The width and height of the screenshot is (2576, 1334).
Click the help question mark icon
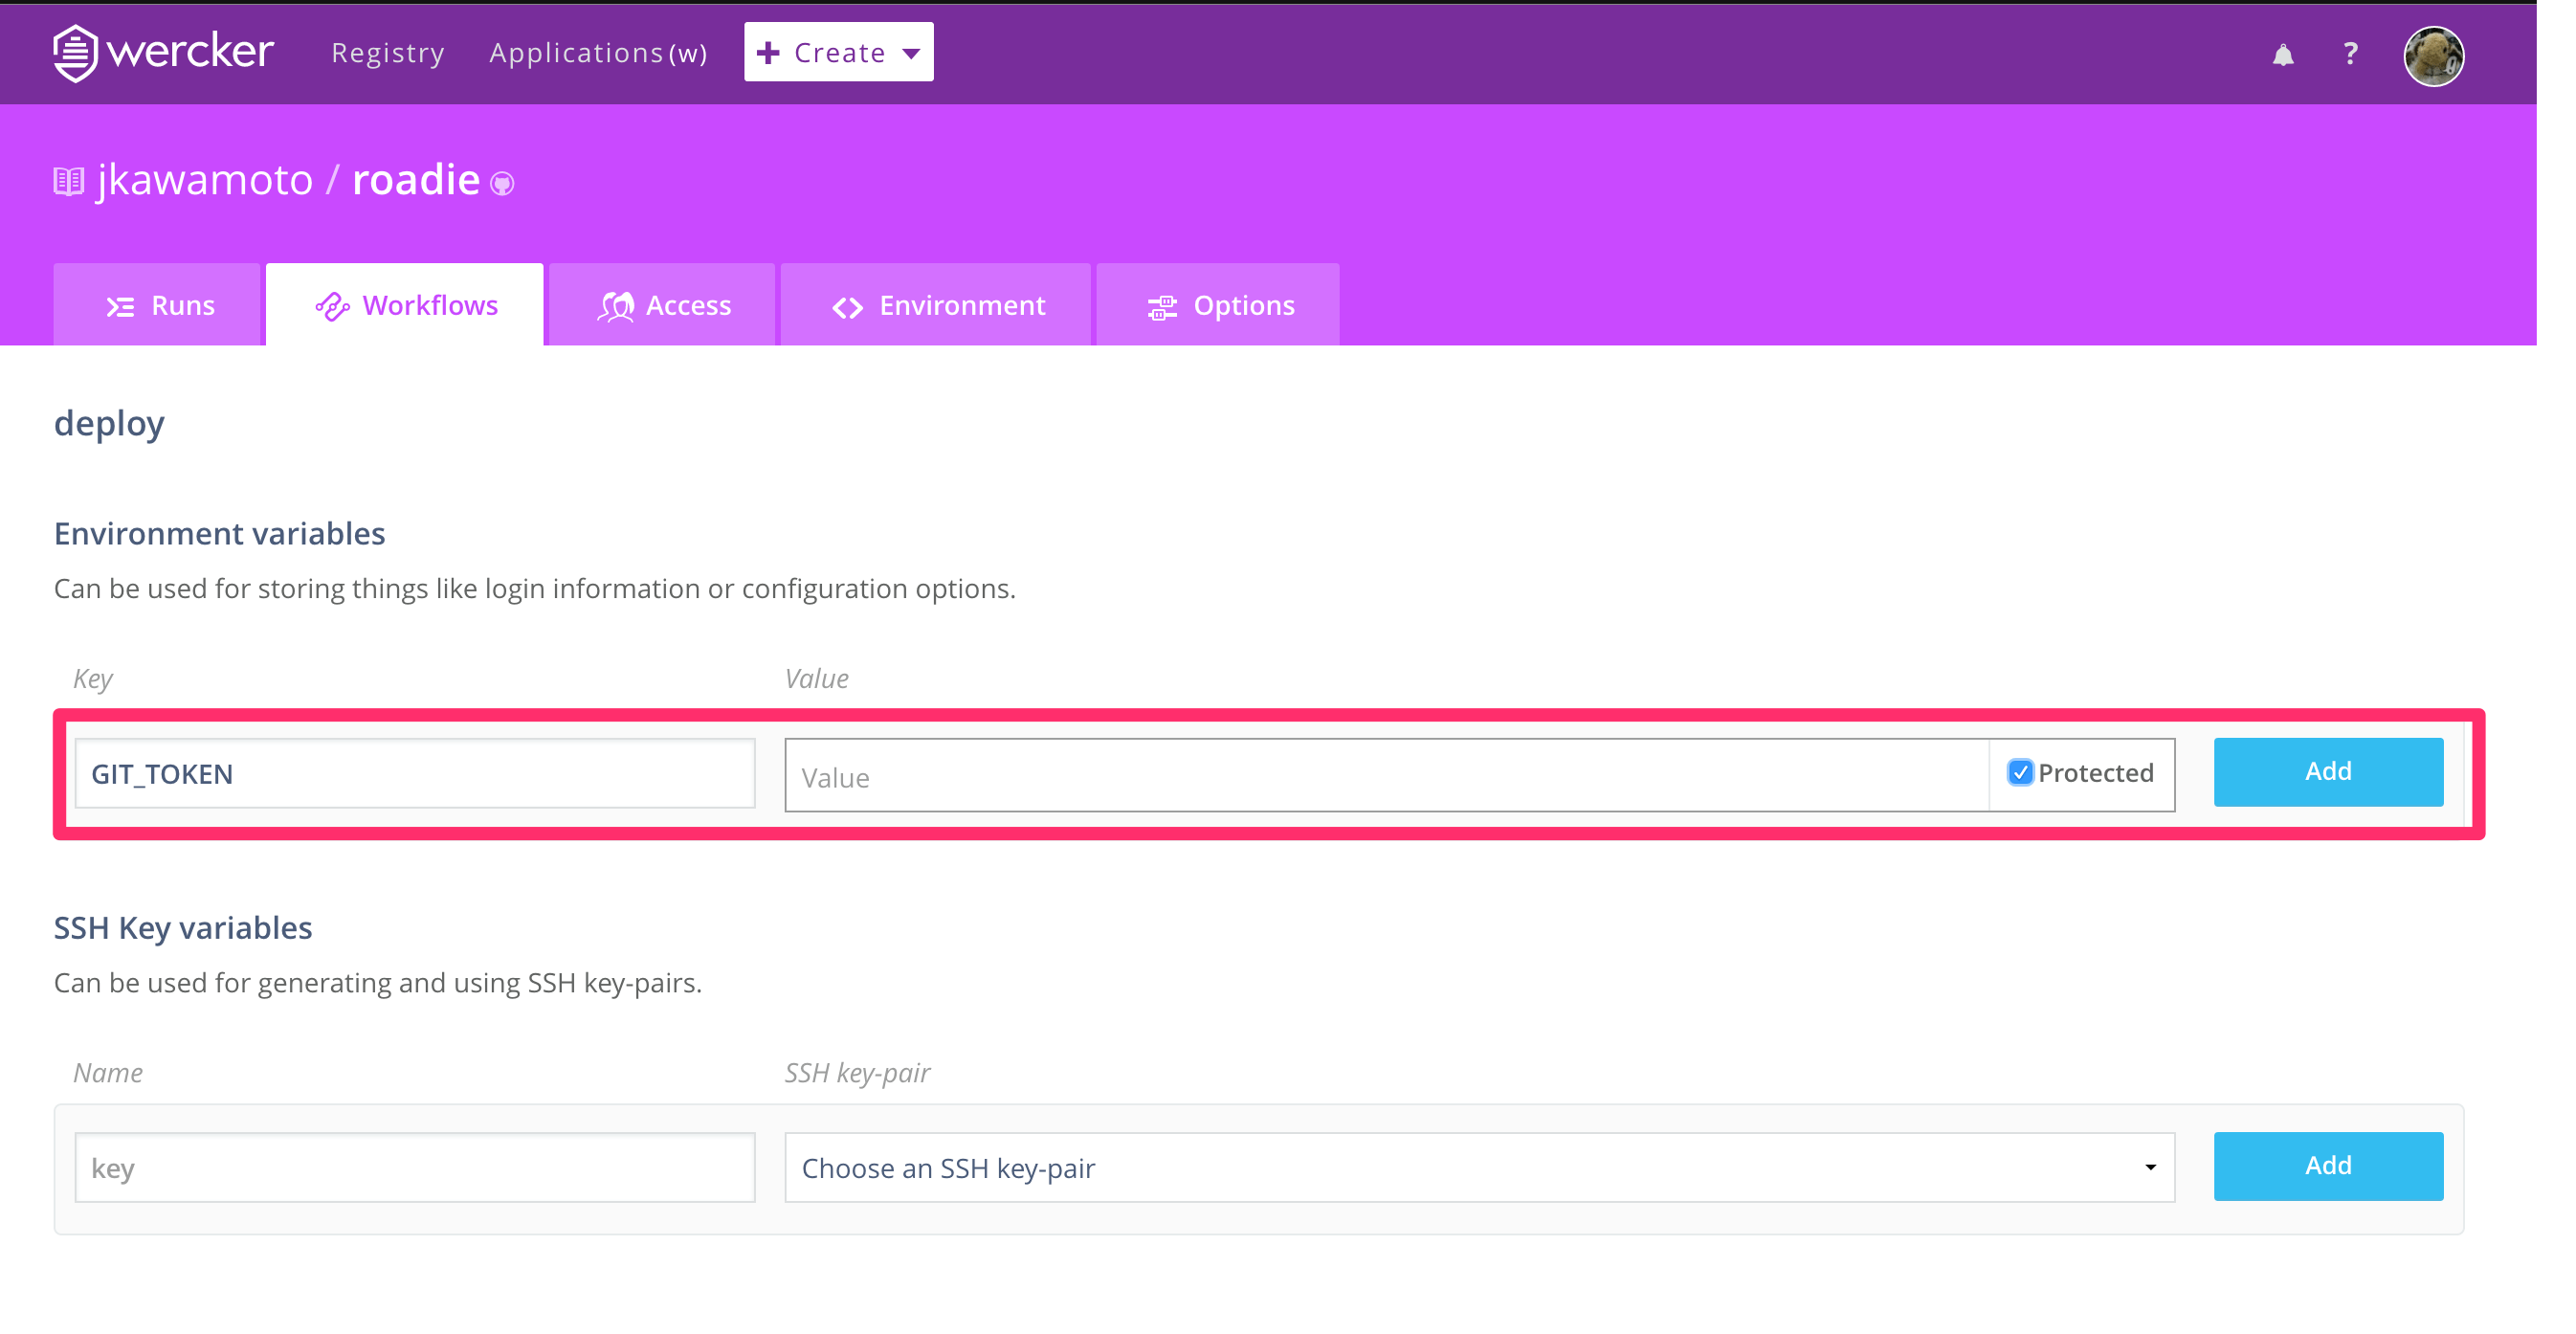pos(2350,53)
